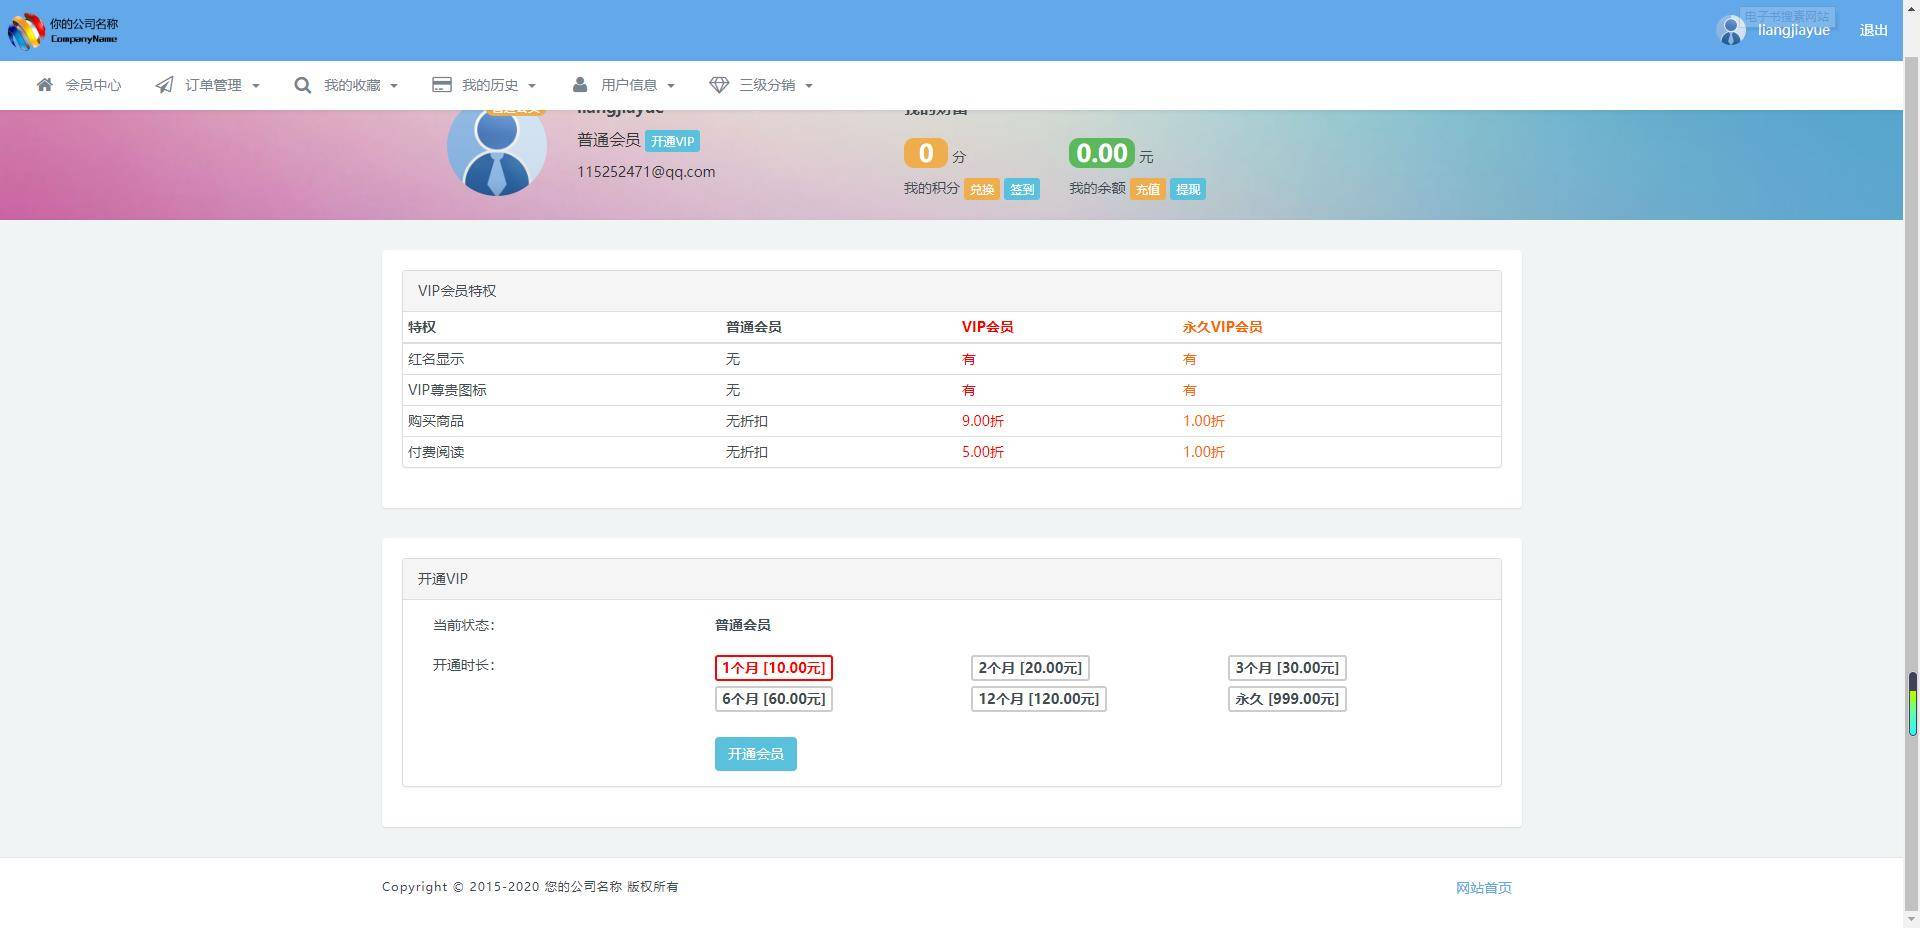This screenshot has width=1920, height=928.
Task: Click the liangjiayue username in header
Action: pos(1794,30)
